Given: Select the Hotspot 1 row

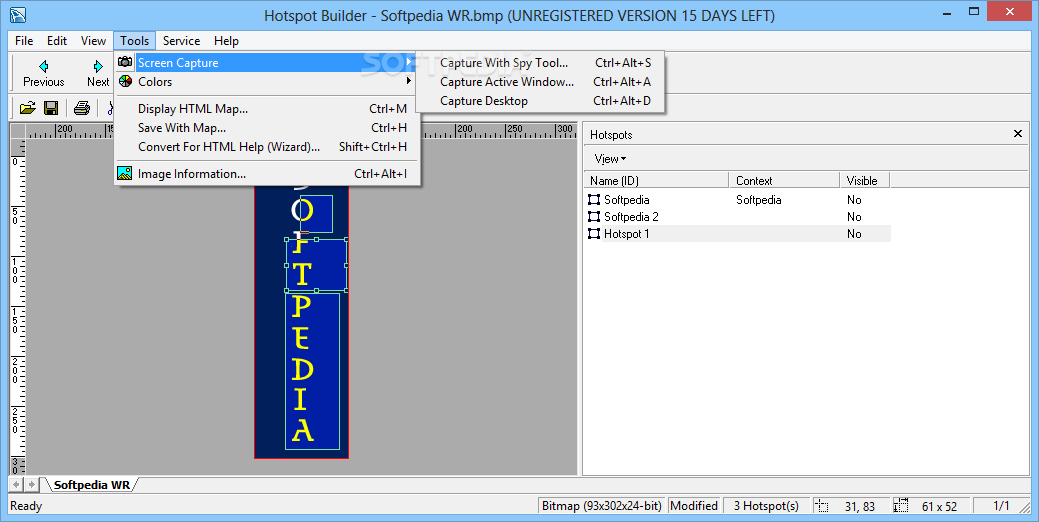Looking at the screenshot, I should pos(738,234).
